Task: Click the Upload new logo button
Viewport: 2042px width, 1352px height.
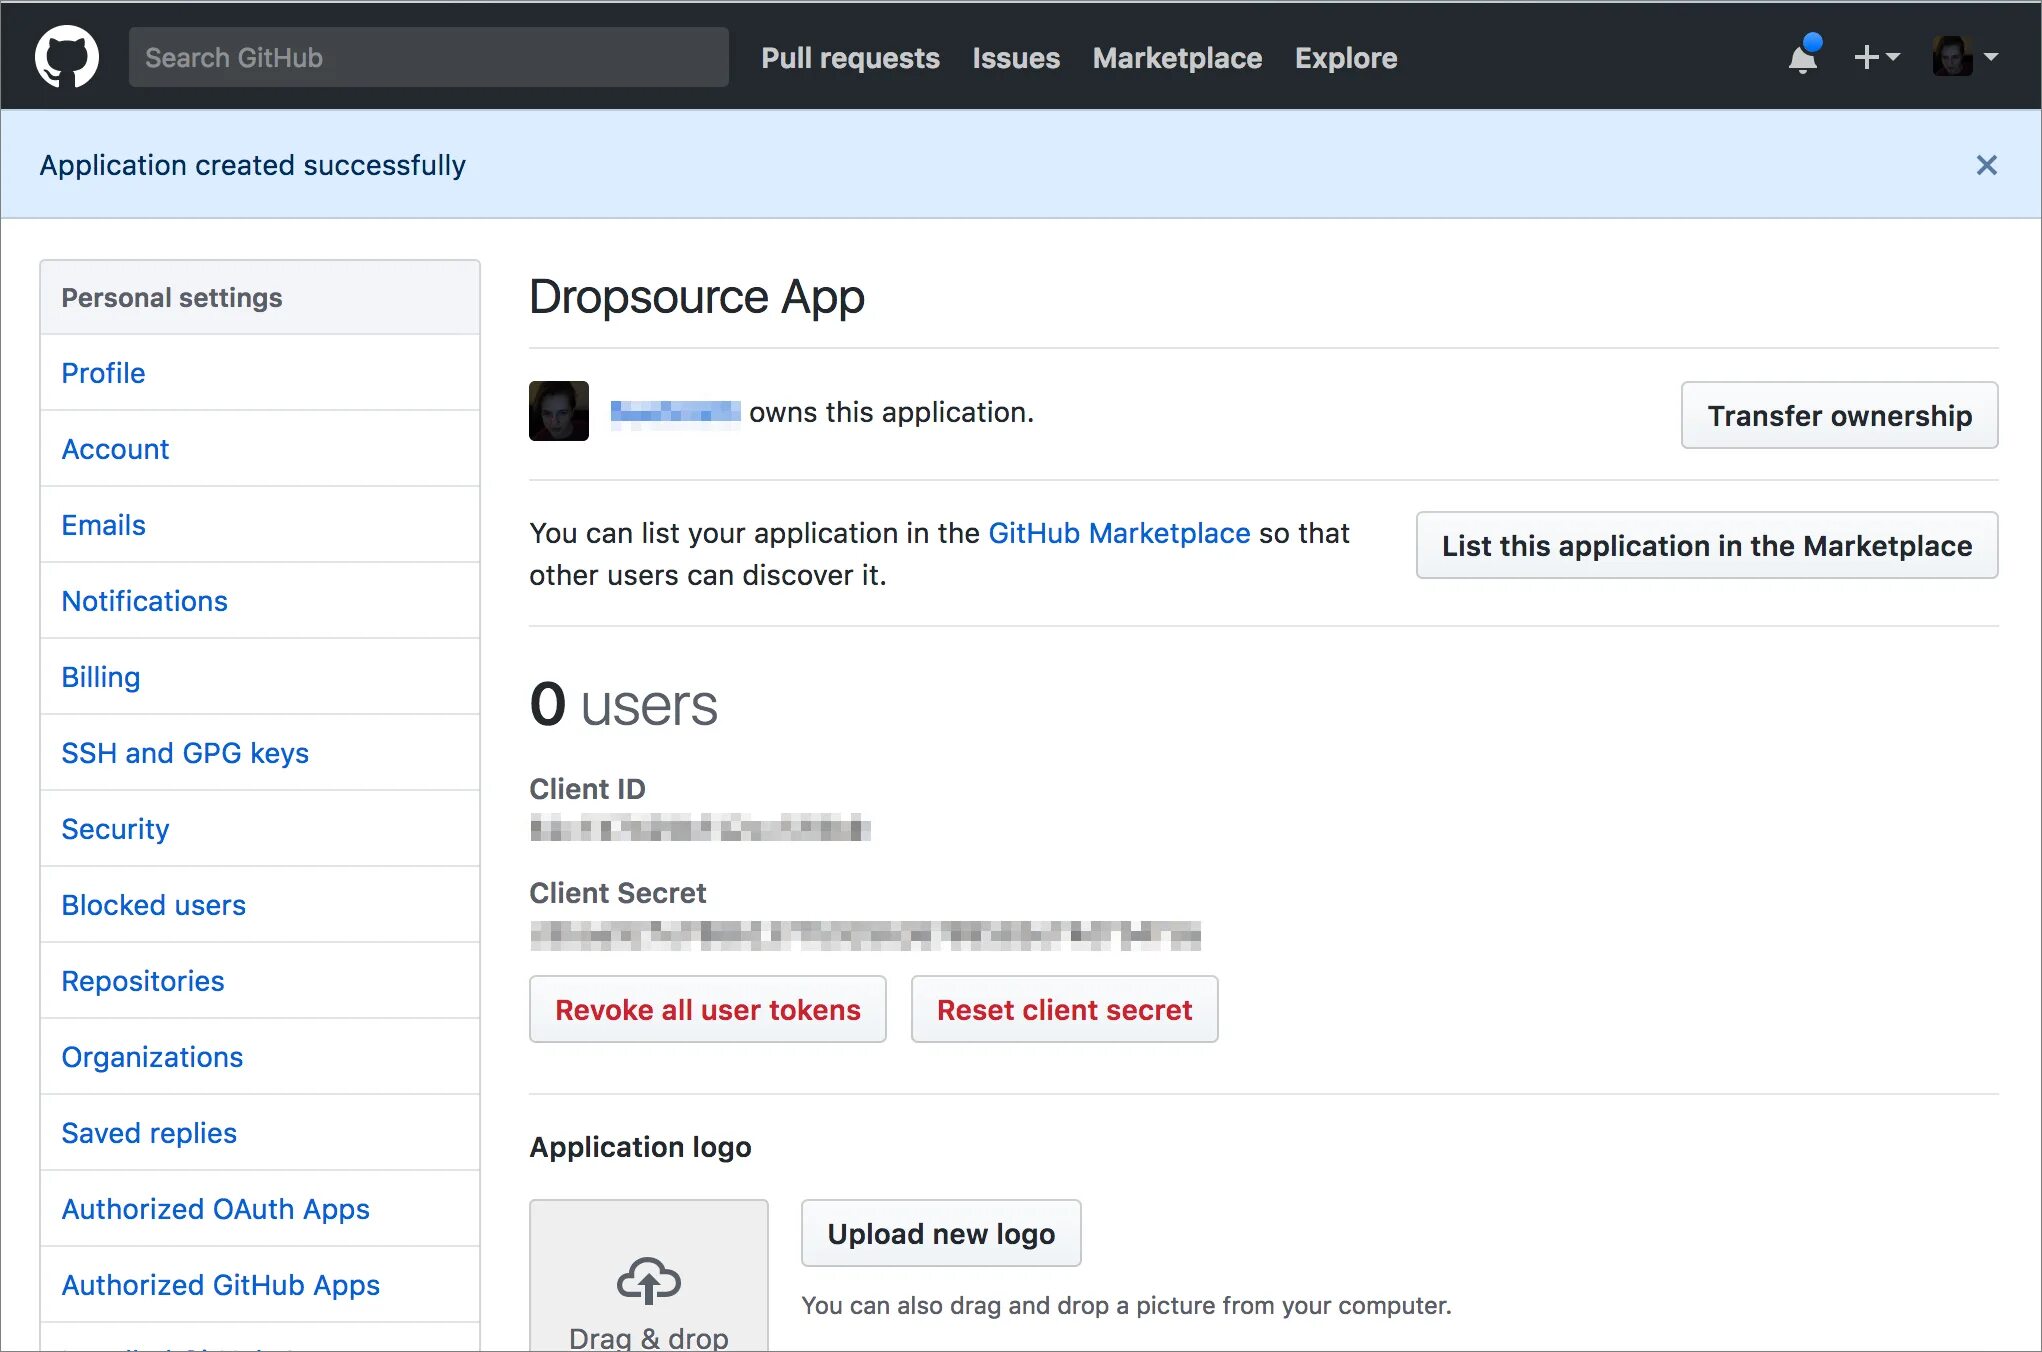Action: (x=940, y=1234)
